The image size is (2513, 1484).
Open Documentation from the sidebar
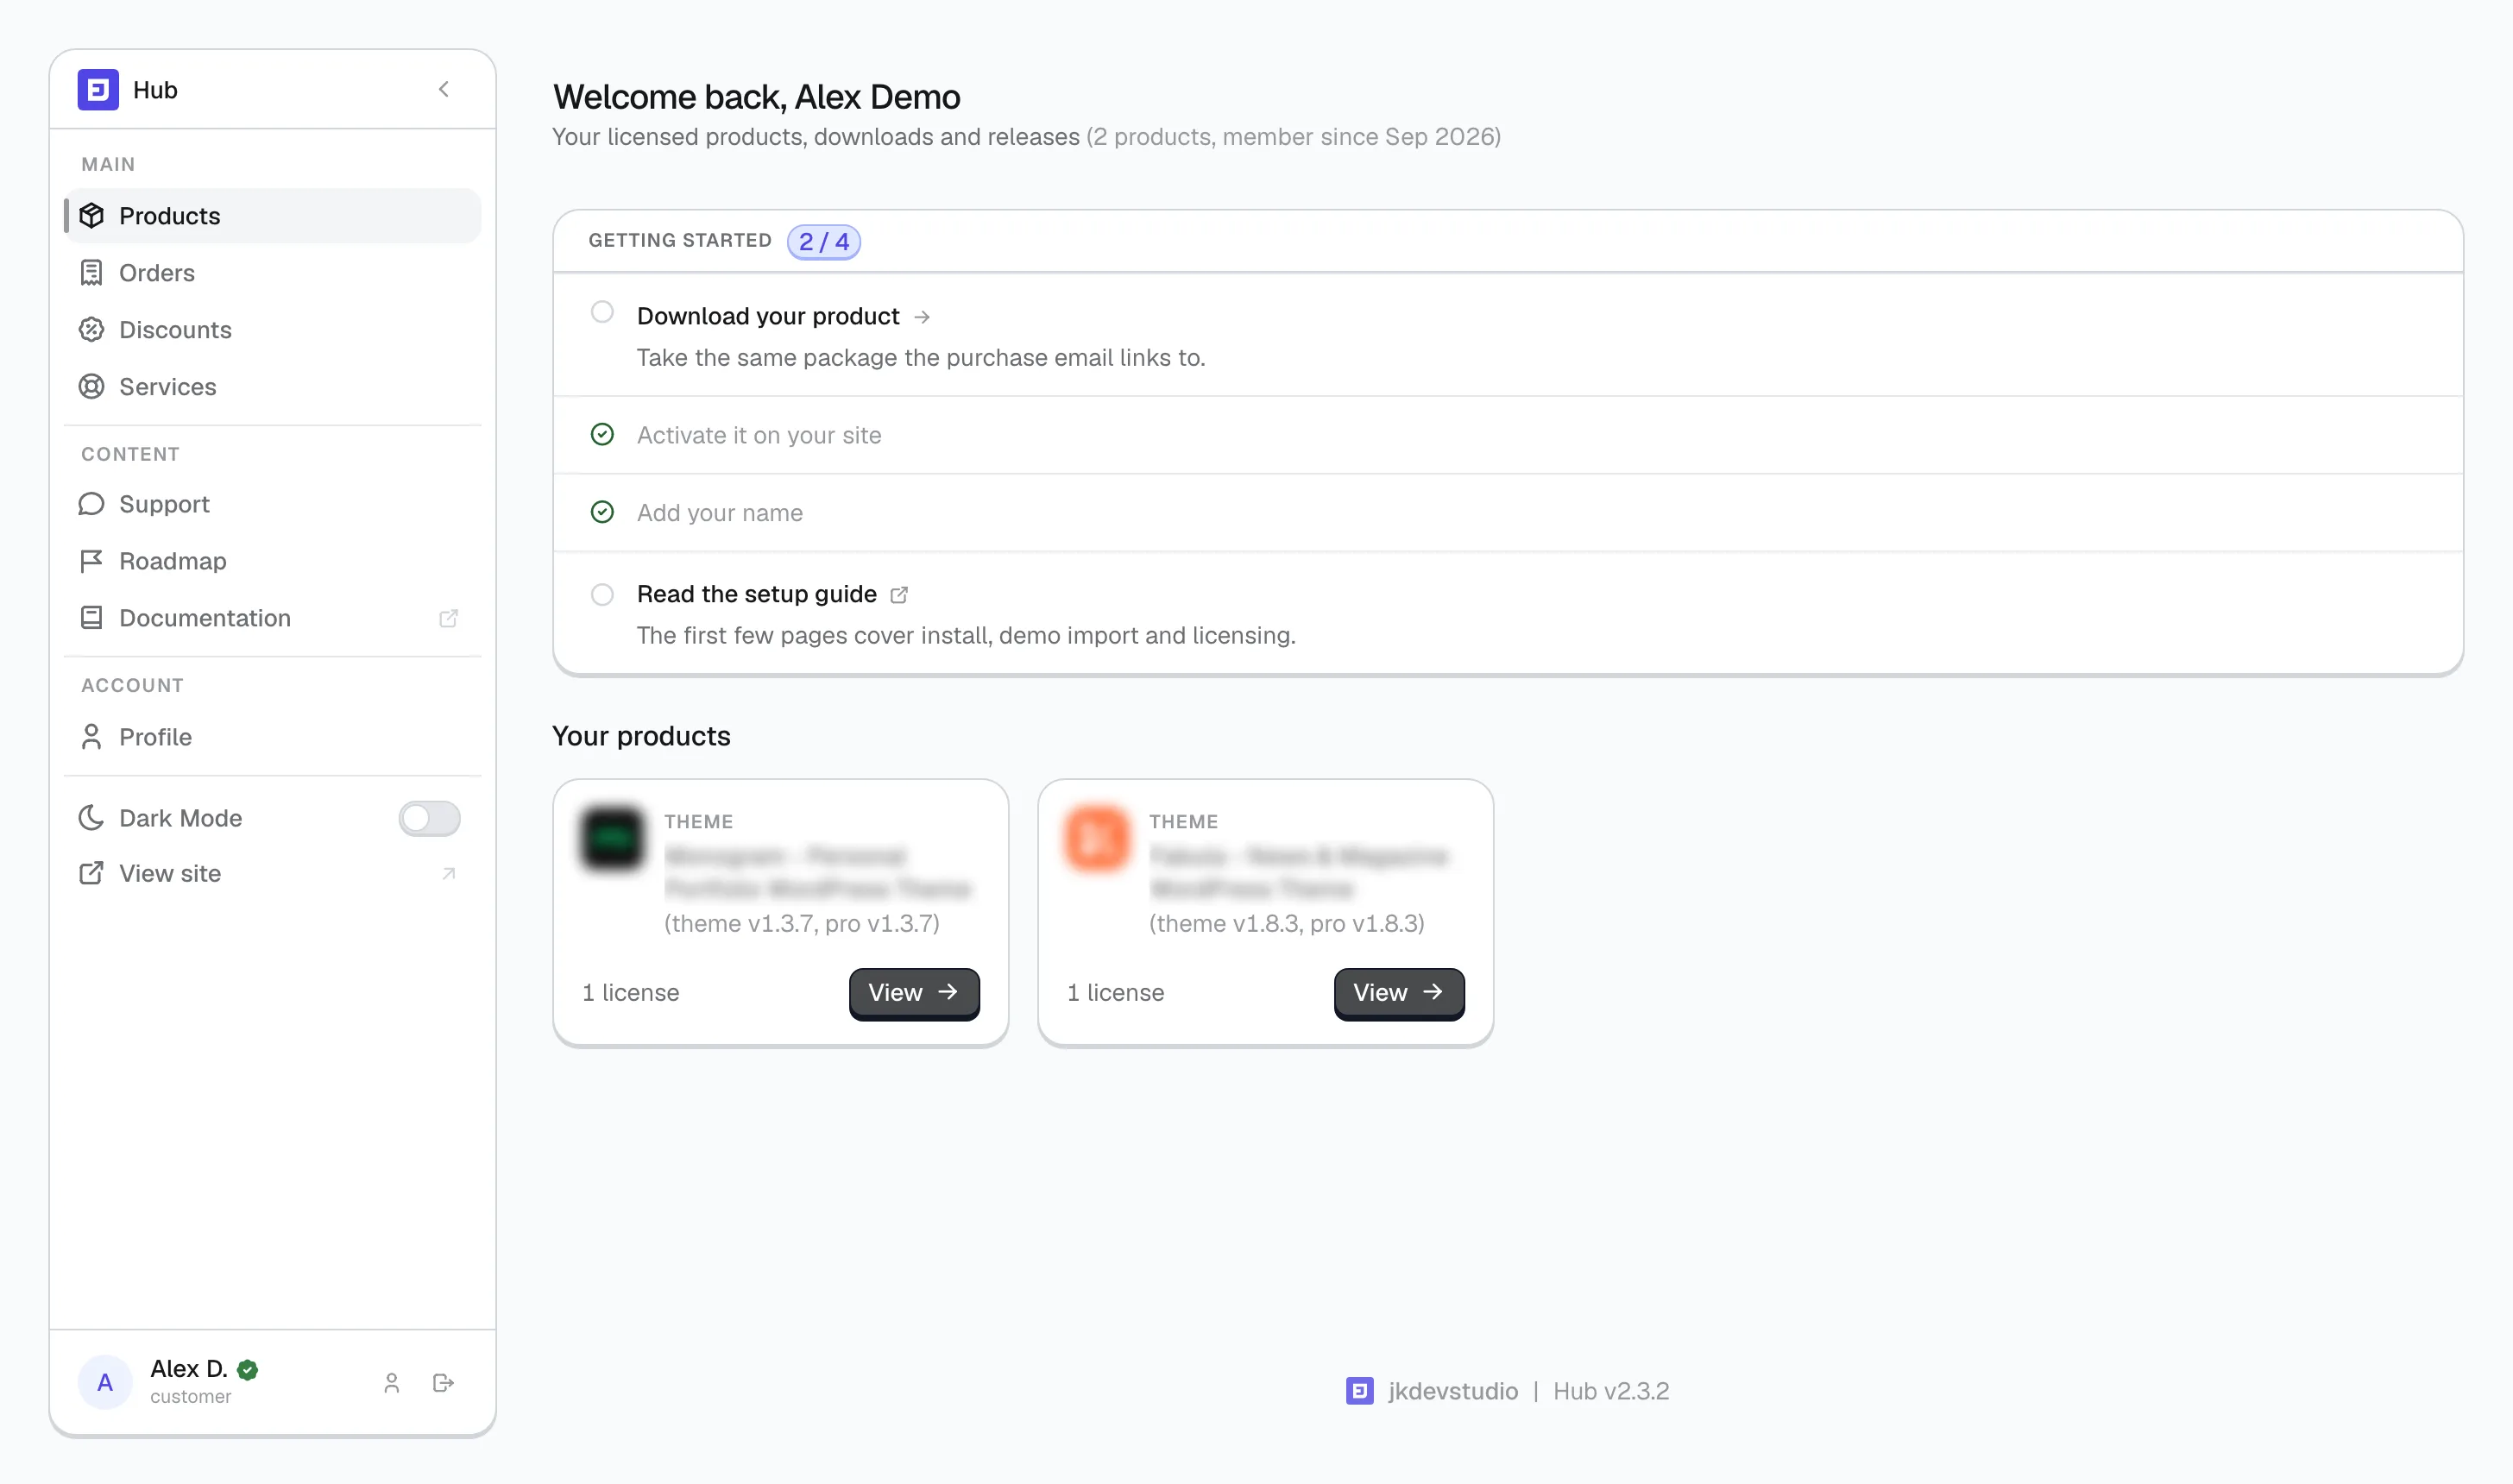pyautogui.click(x=272, y=618)
